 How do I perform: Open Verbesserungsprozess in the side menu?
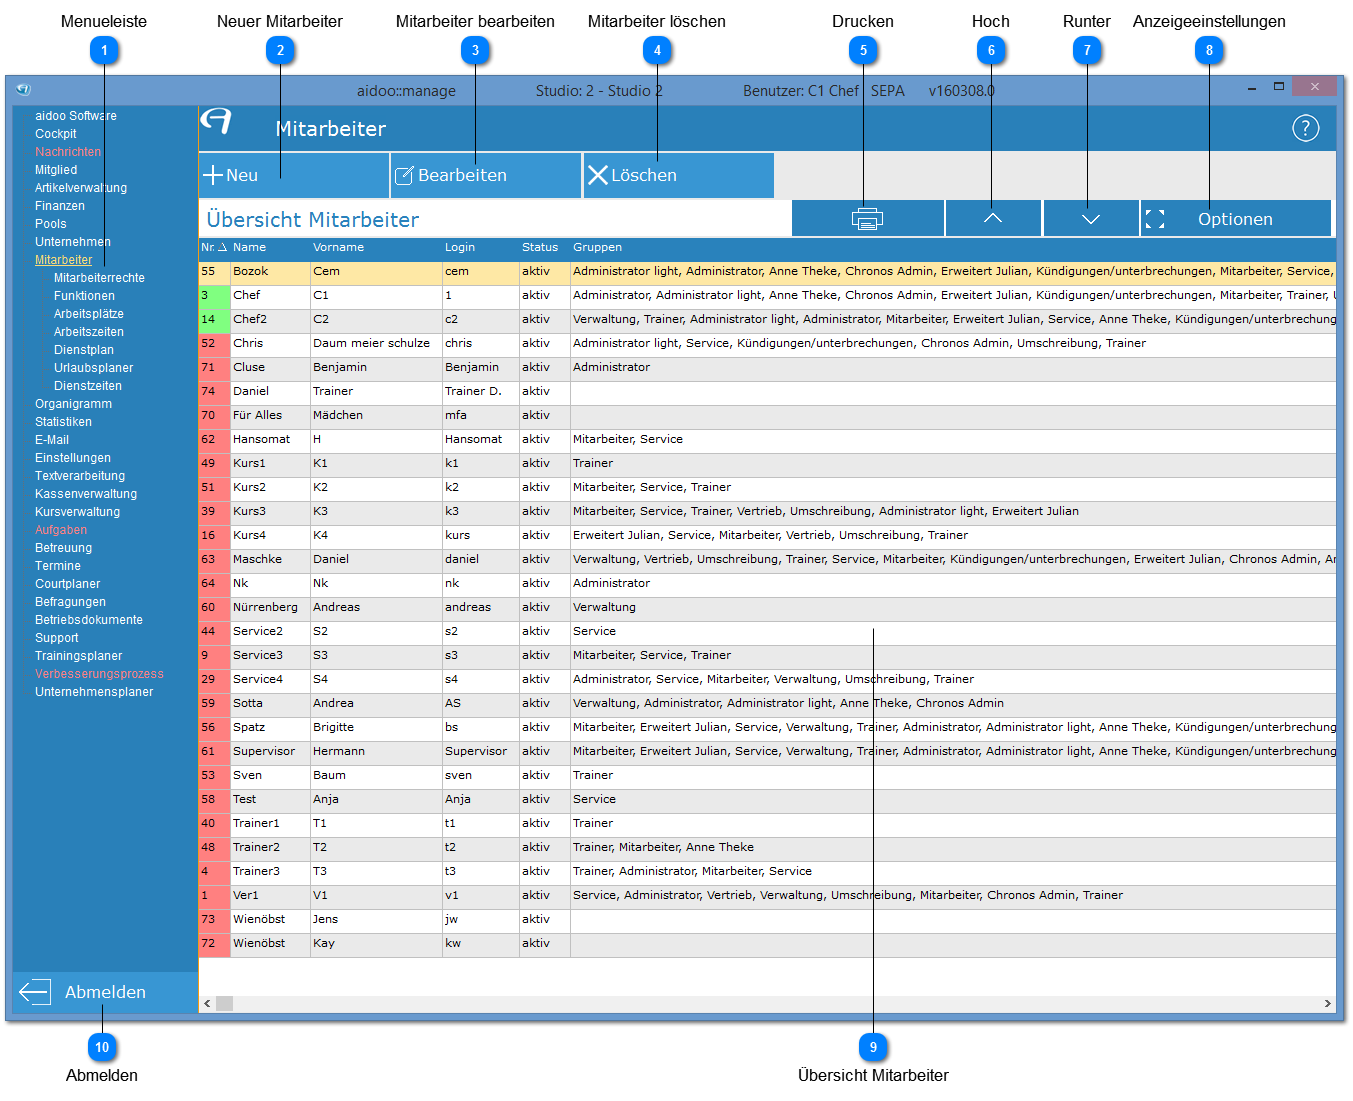(99, 674)
